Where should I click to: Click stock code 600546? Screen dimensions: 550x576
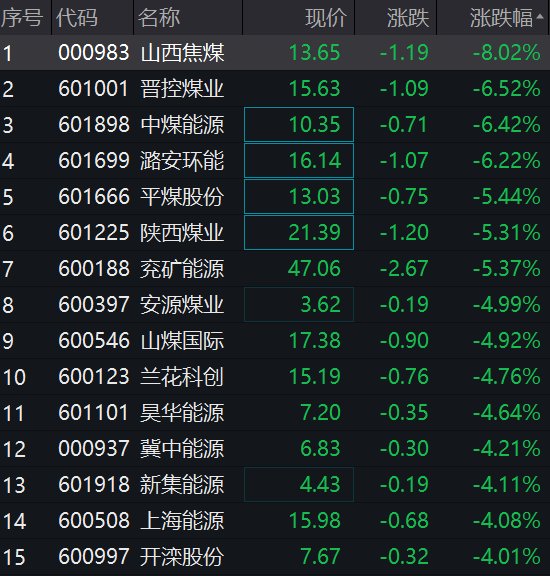(94, 341)
